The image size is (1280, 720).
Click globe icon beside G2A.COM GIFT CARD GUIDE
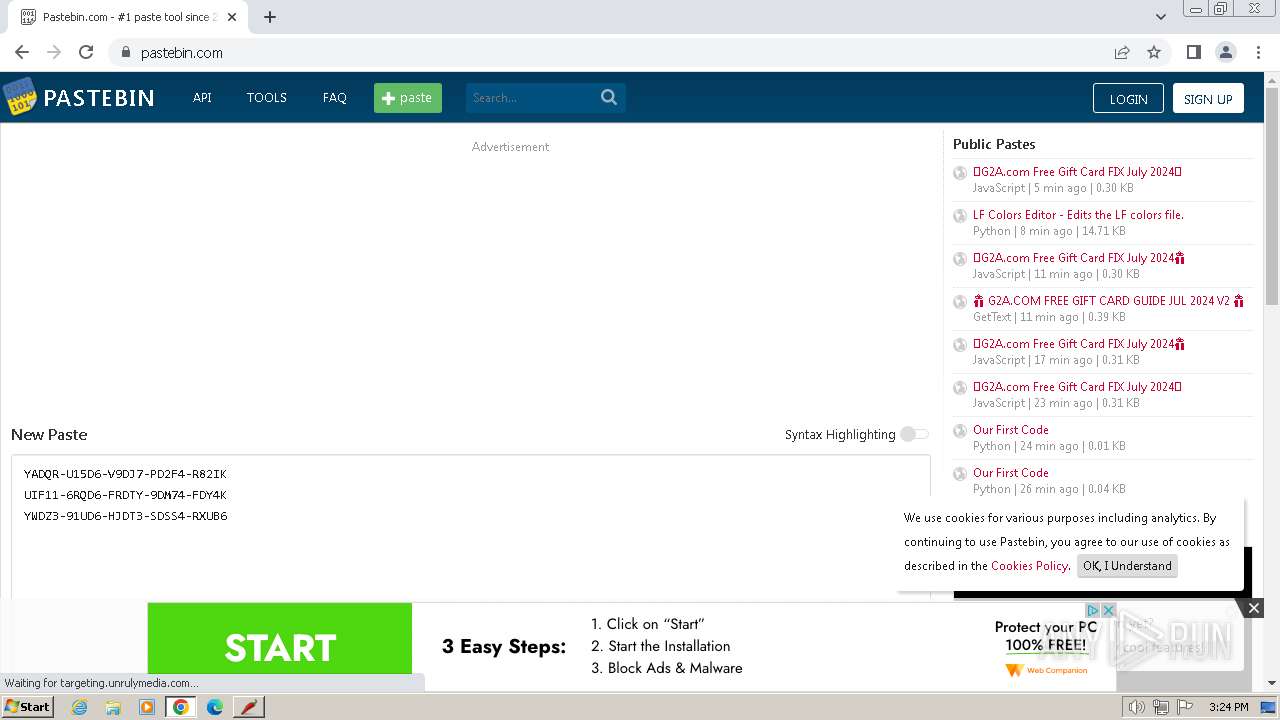[x=960, y=302]
